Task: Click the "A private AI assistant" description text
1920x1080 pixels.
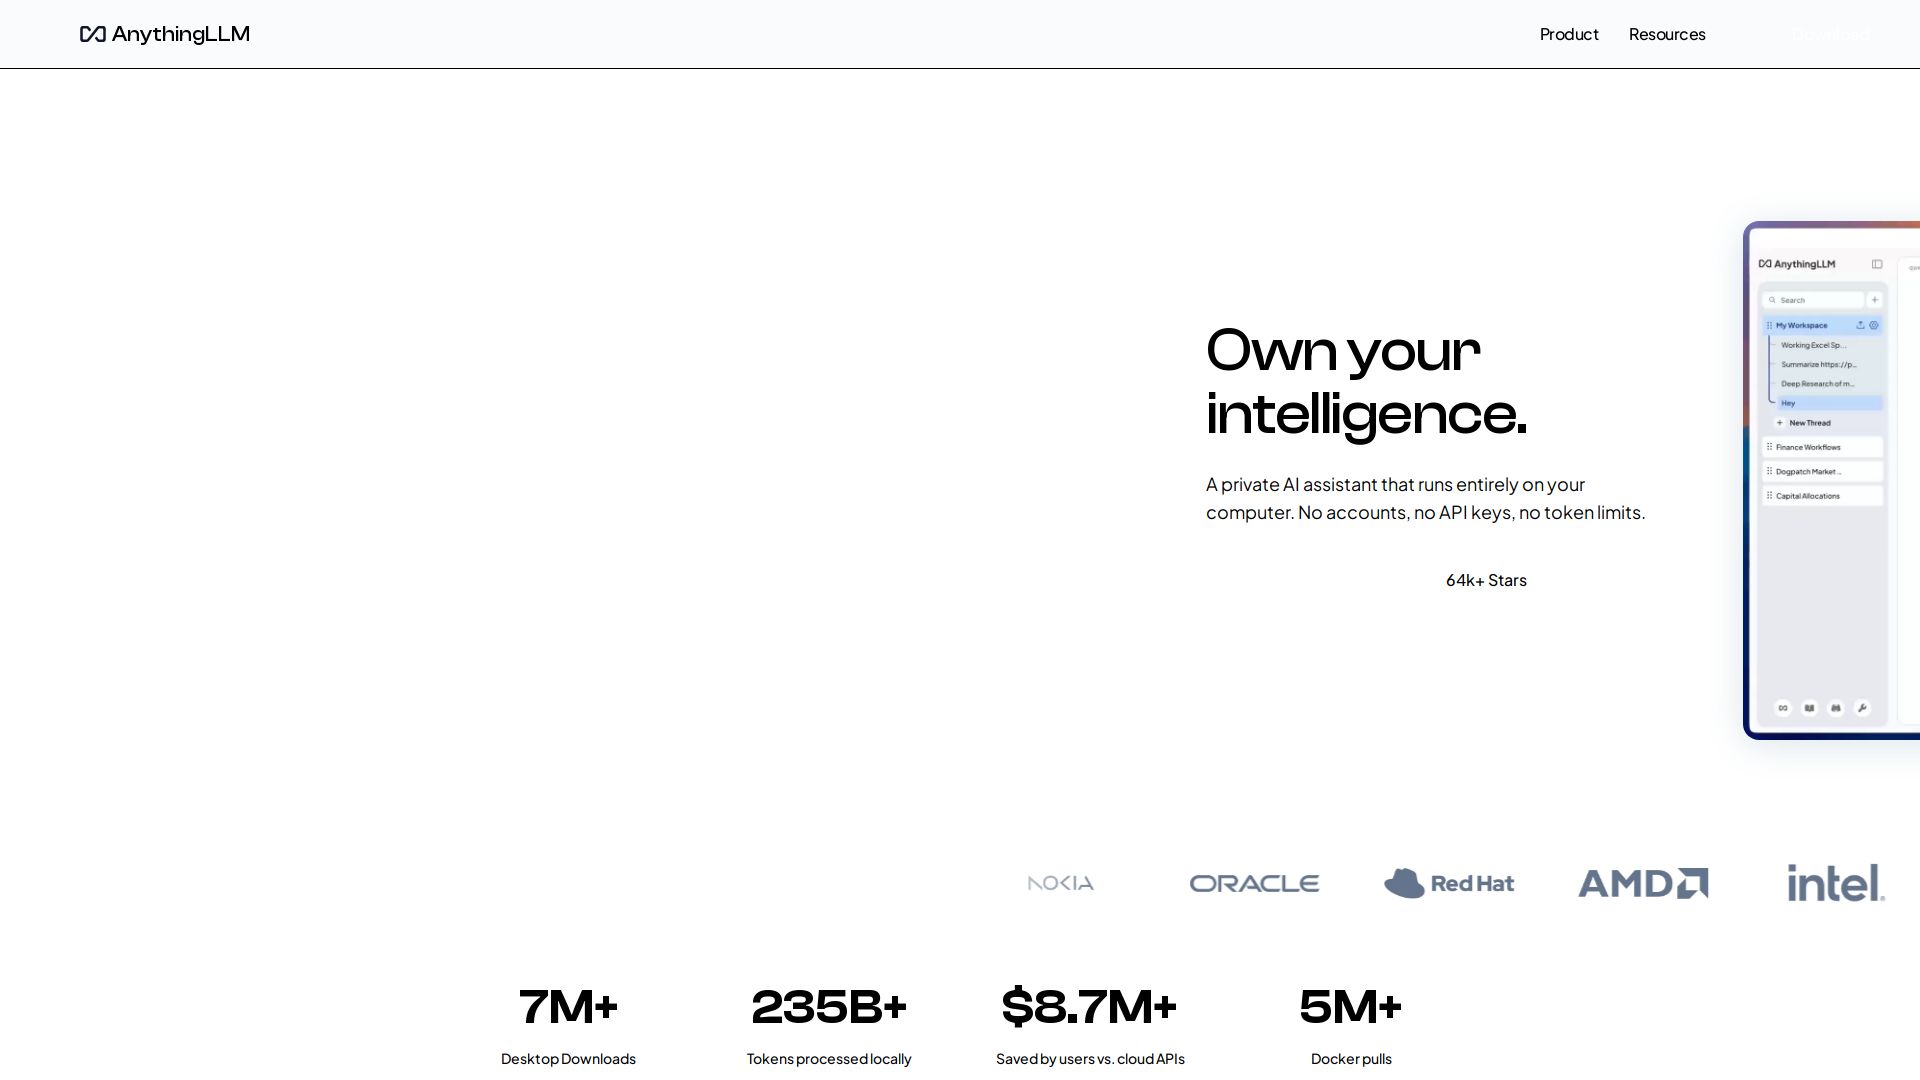Action: coord(1425,498)
